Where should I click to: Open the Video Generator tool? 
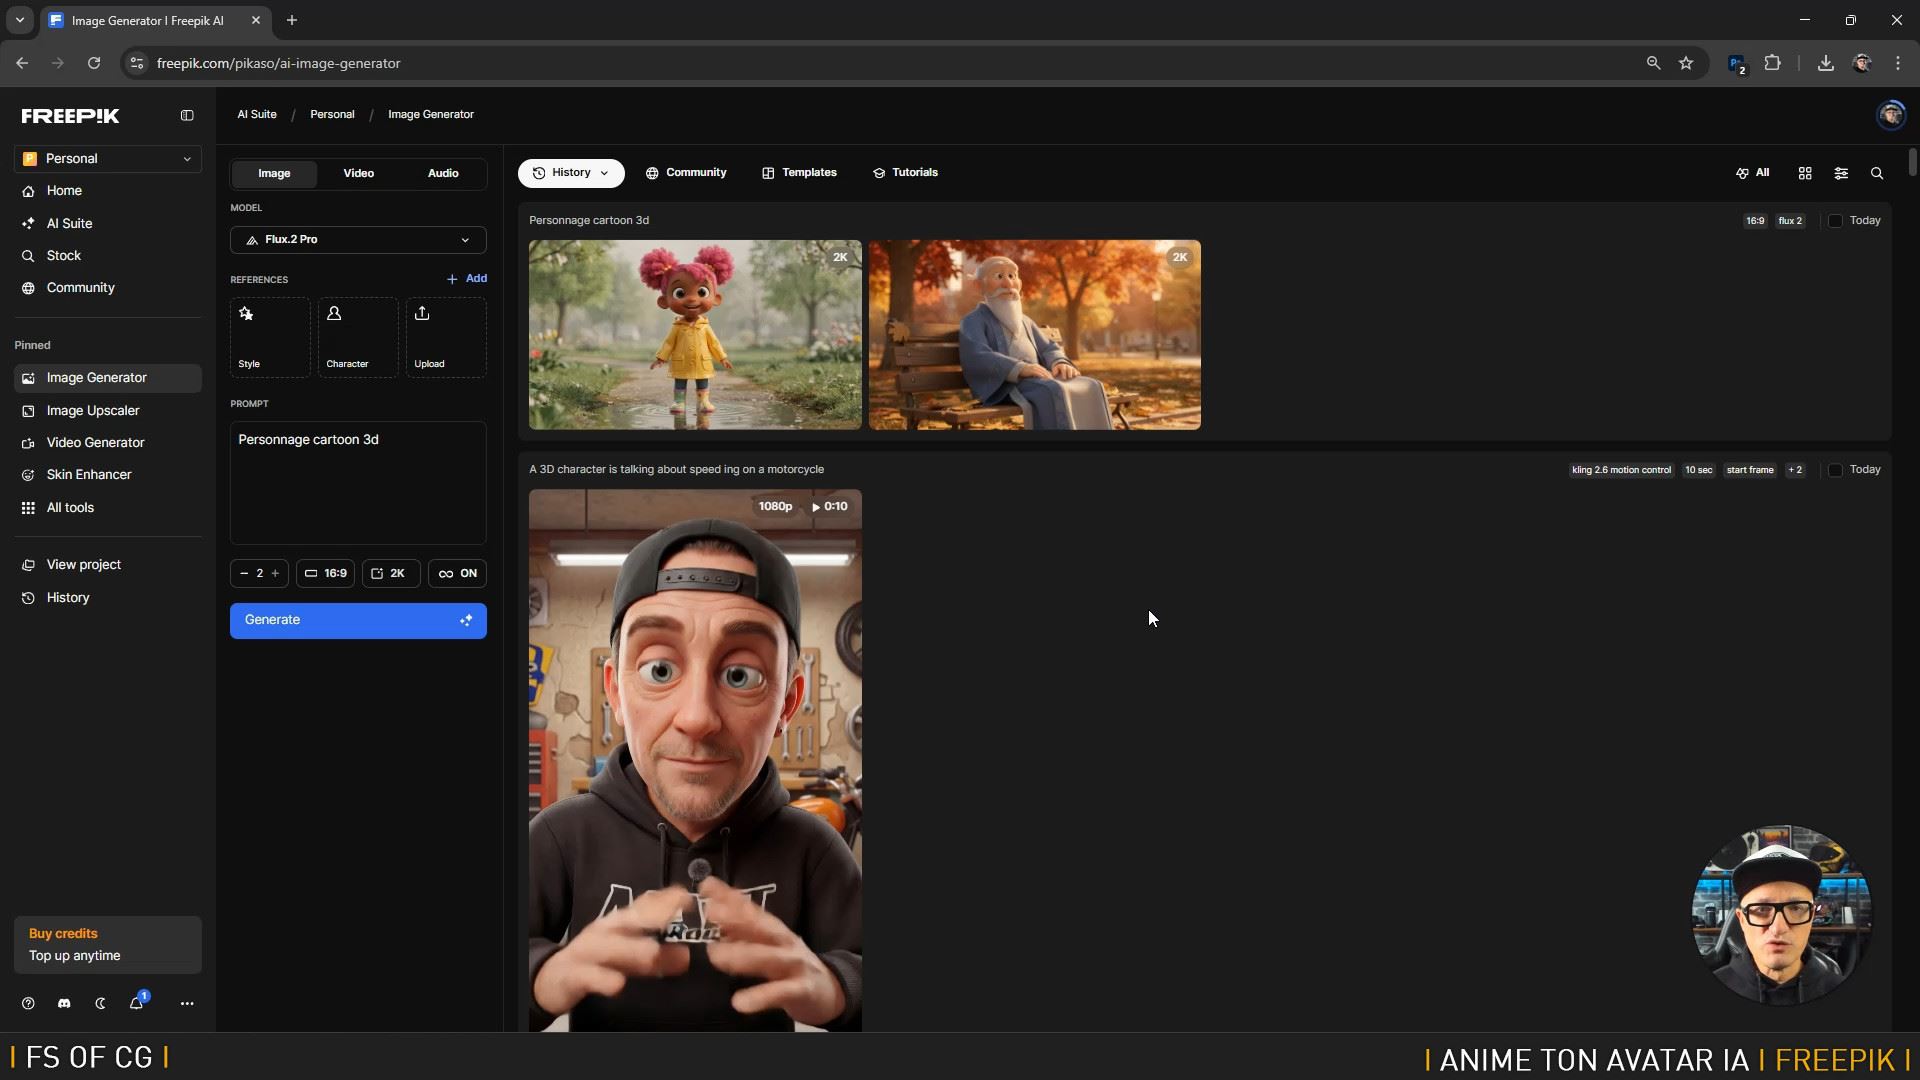94,442
